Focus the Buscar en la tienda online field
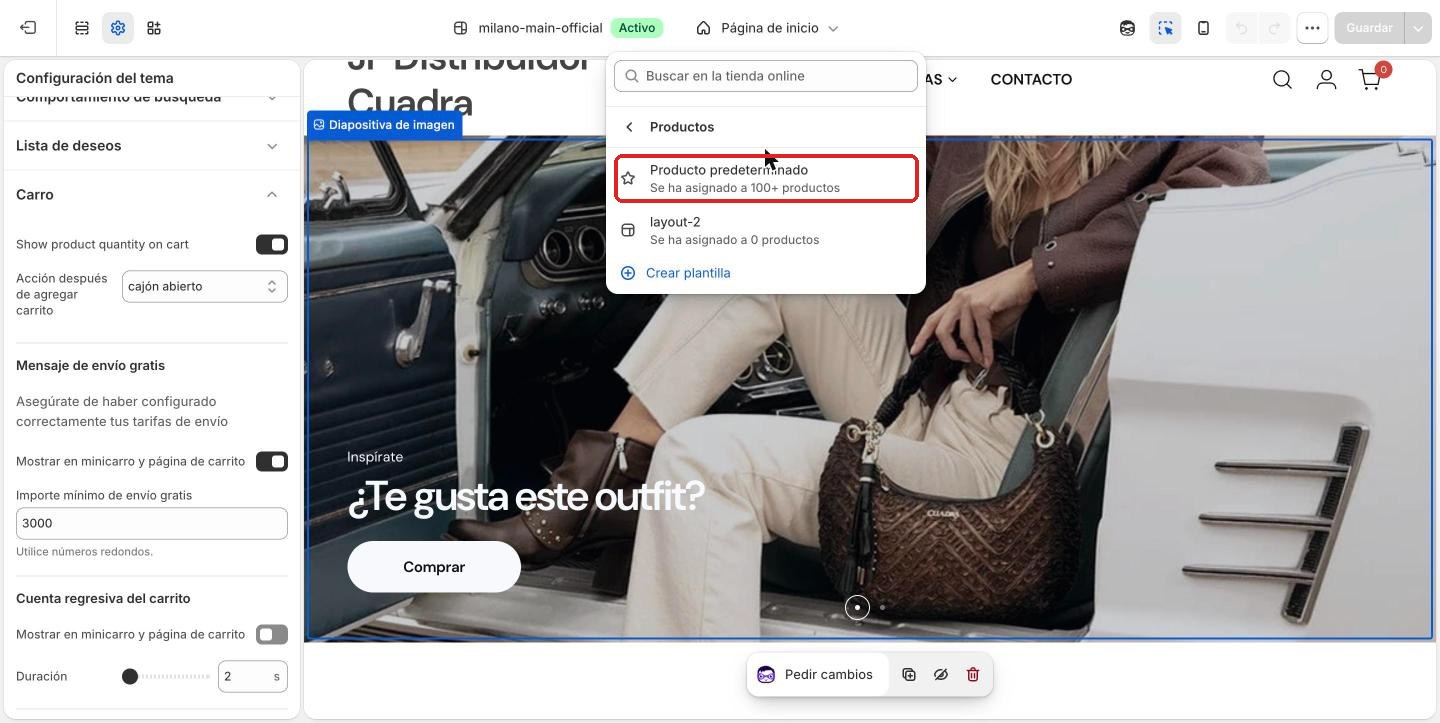The width and height of the screenshot is (1440, 723). [766, 76]
